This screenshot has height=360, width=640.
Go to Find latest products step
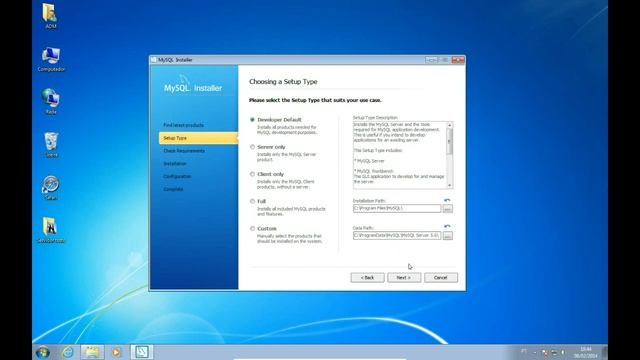[183, 125]
